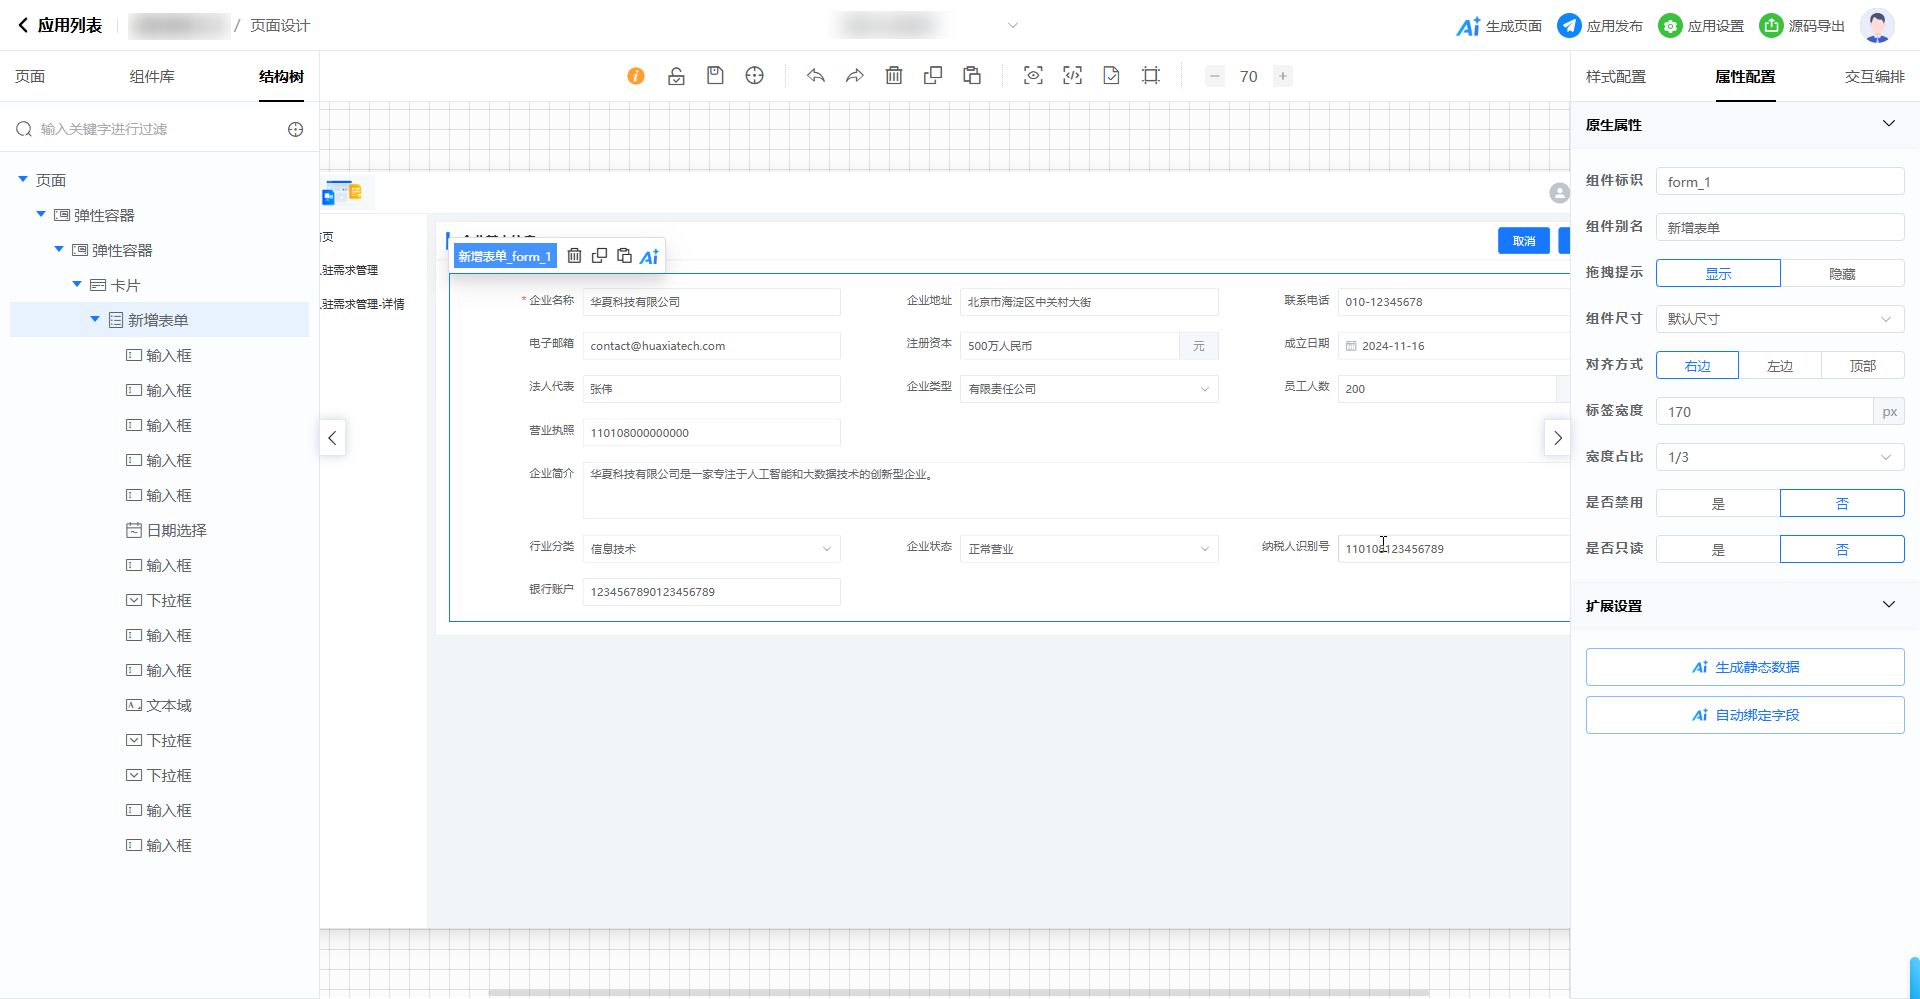
Task: Open the 宽度占比 dropdown
Action: [x=1779, y=458]
